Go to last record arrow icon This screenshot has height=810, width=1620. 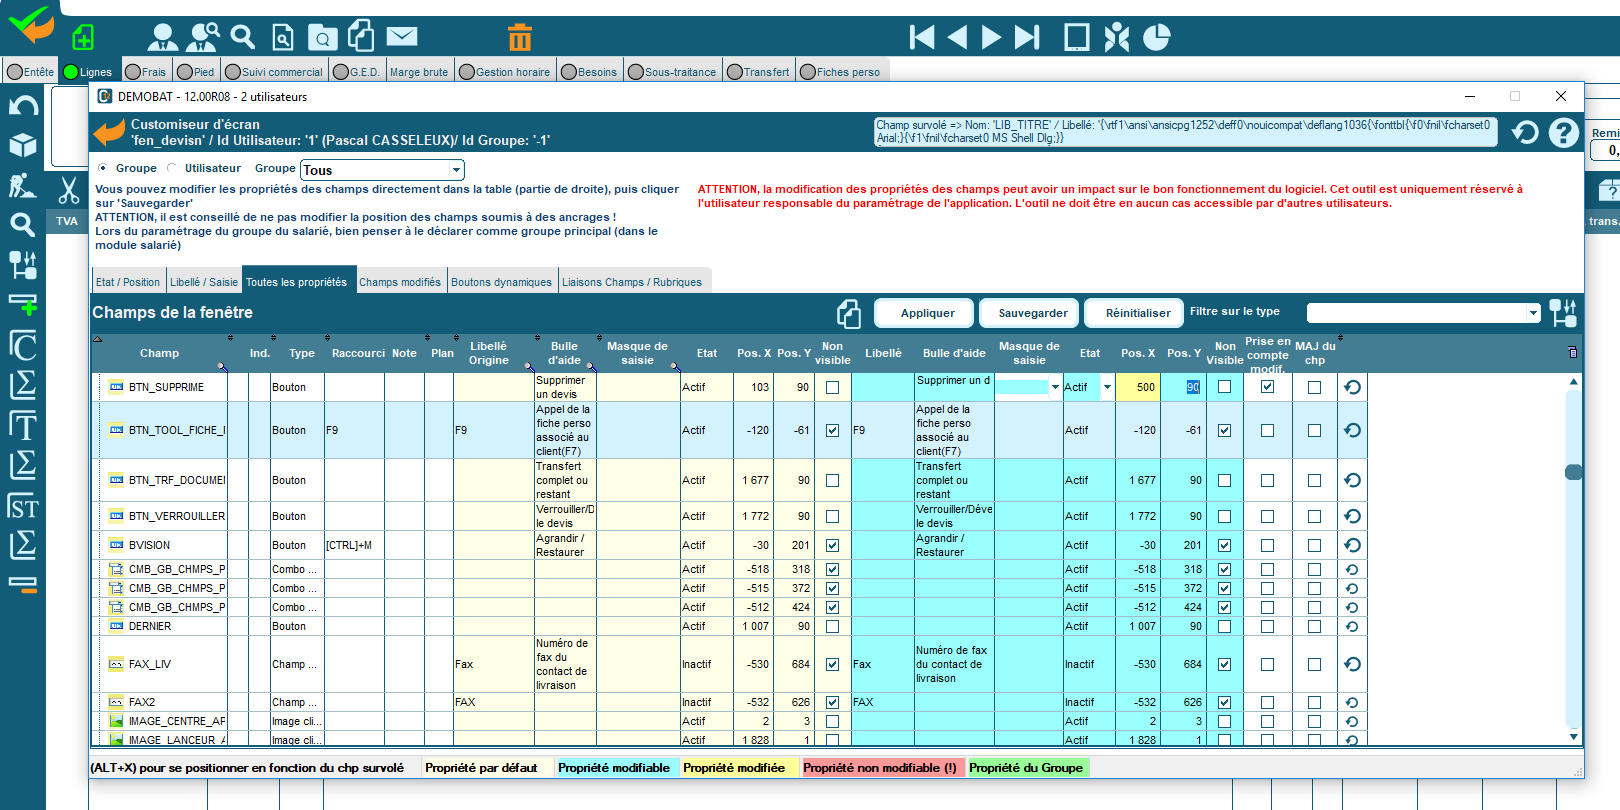pos(1027,38)
